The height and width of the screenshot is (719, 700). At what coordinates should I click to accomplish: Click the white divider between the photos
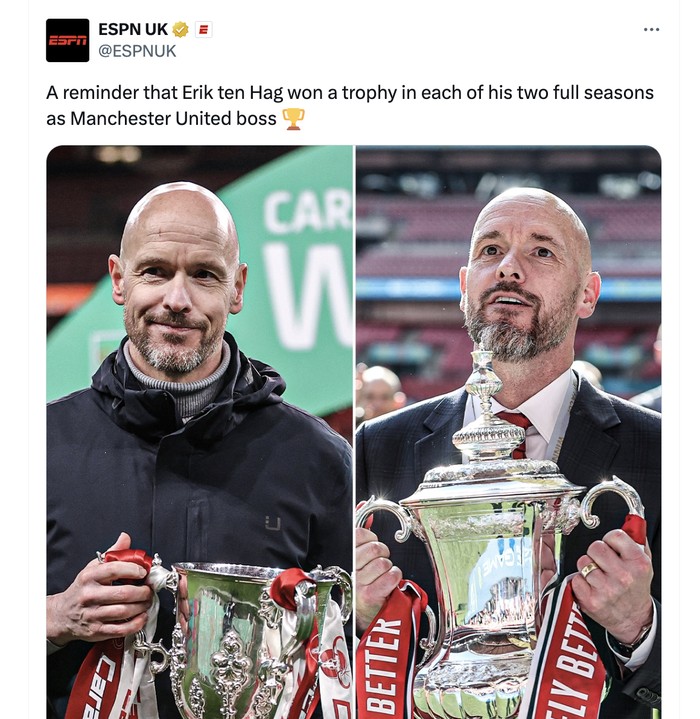355,432
